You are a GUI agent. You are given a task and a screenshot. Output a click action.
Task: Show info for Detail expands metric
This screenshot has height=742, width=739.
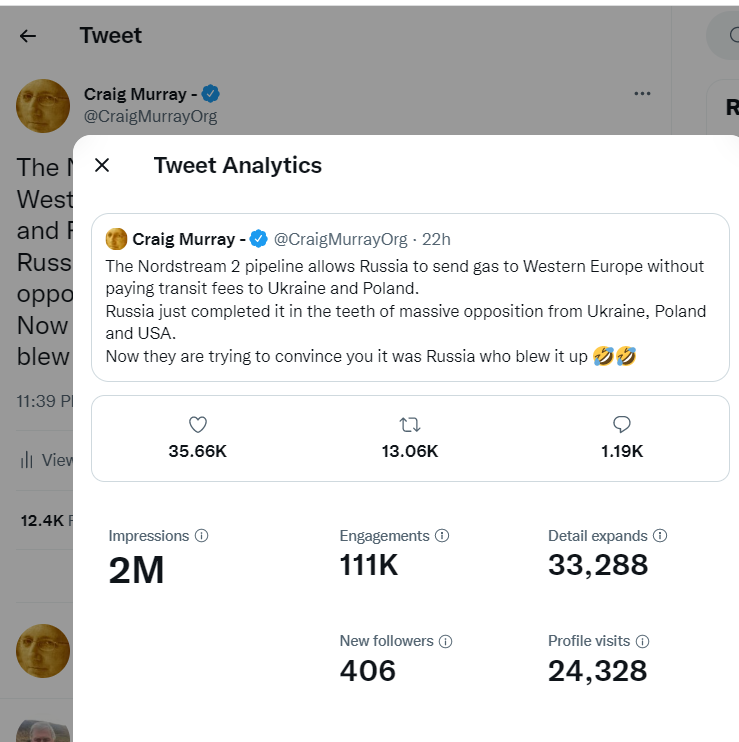pos(660,536)
